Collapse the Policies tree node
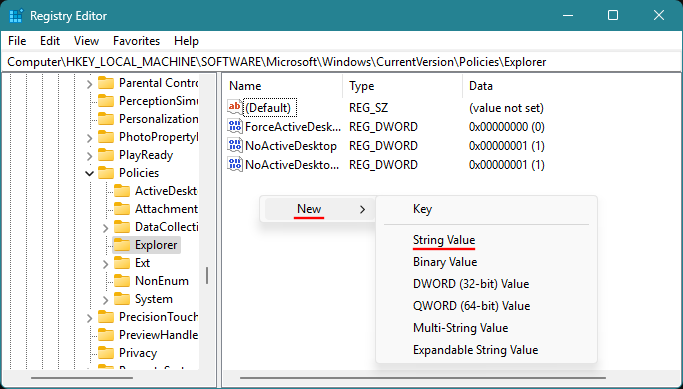The width and height of the screenshot is (683, 389). click(89, 173)
